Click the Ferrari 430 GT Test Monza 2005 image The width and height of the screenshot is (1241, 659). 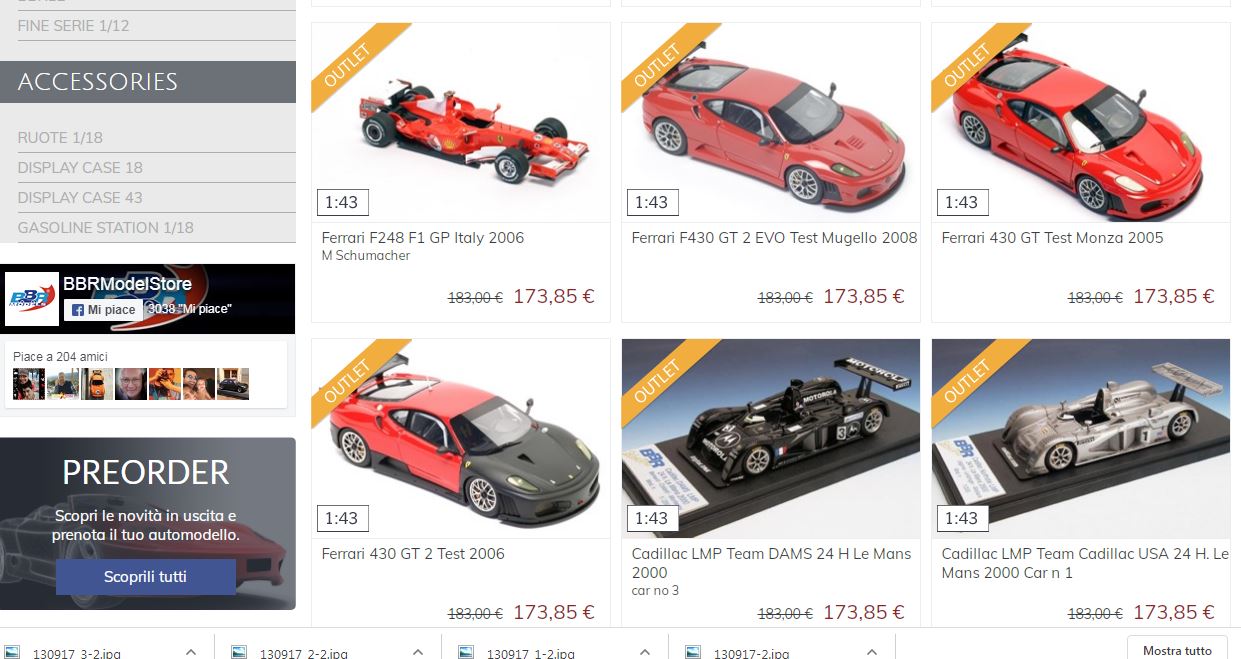1081,122
